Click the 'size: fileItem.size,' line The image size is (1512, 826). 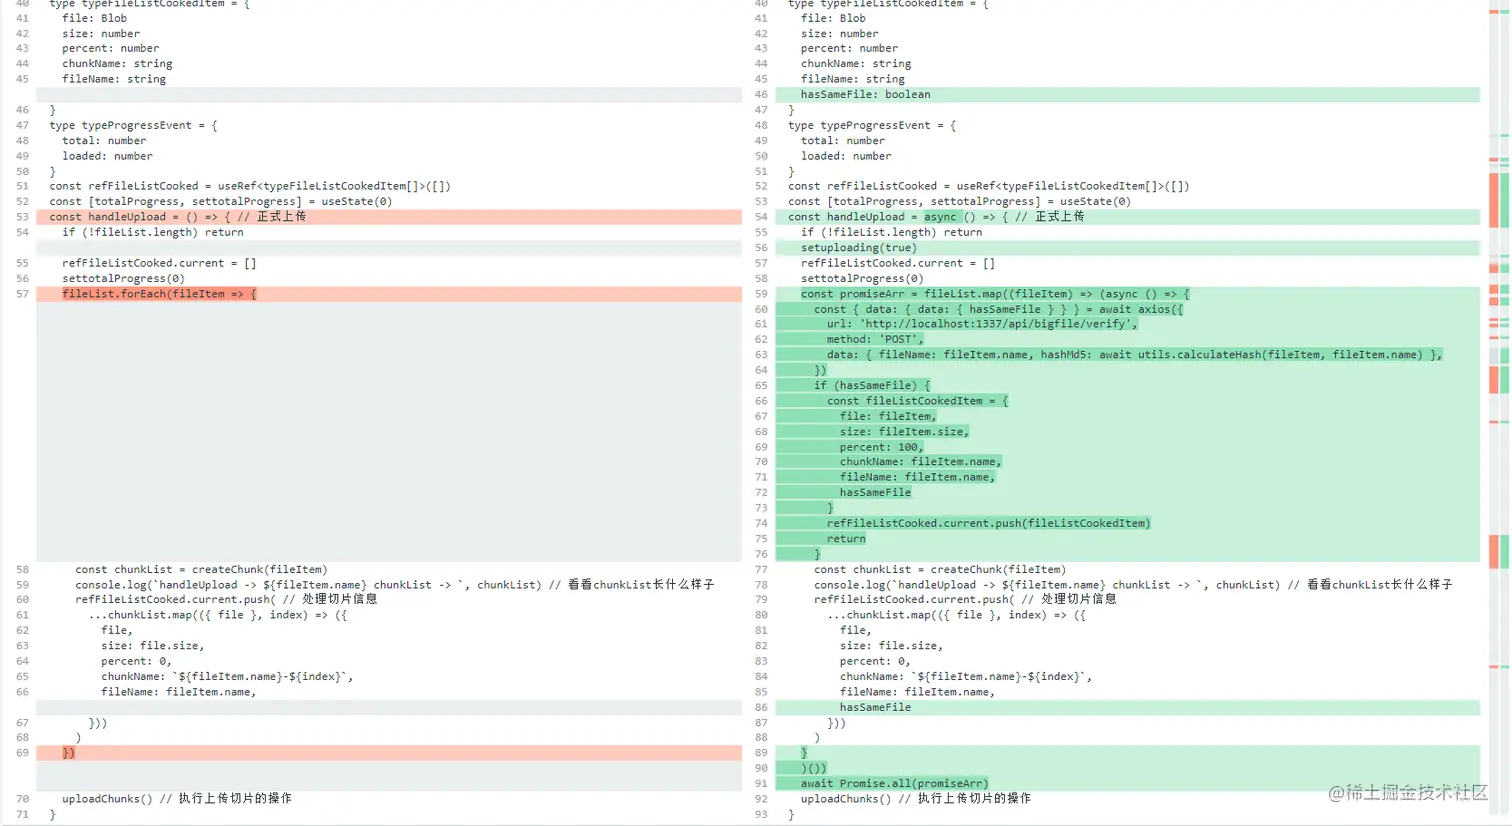(x=1127, y=431)
